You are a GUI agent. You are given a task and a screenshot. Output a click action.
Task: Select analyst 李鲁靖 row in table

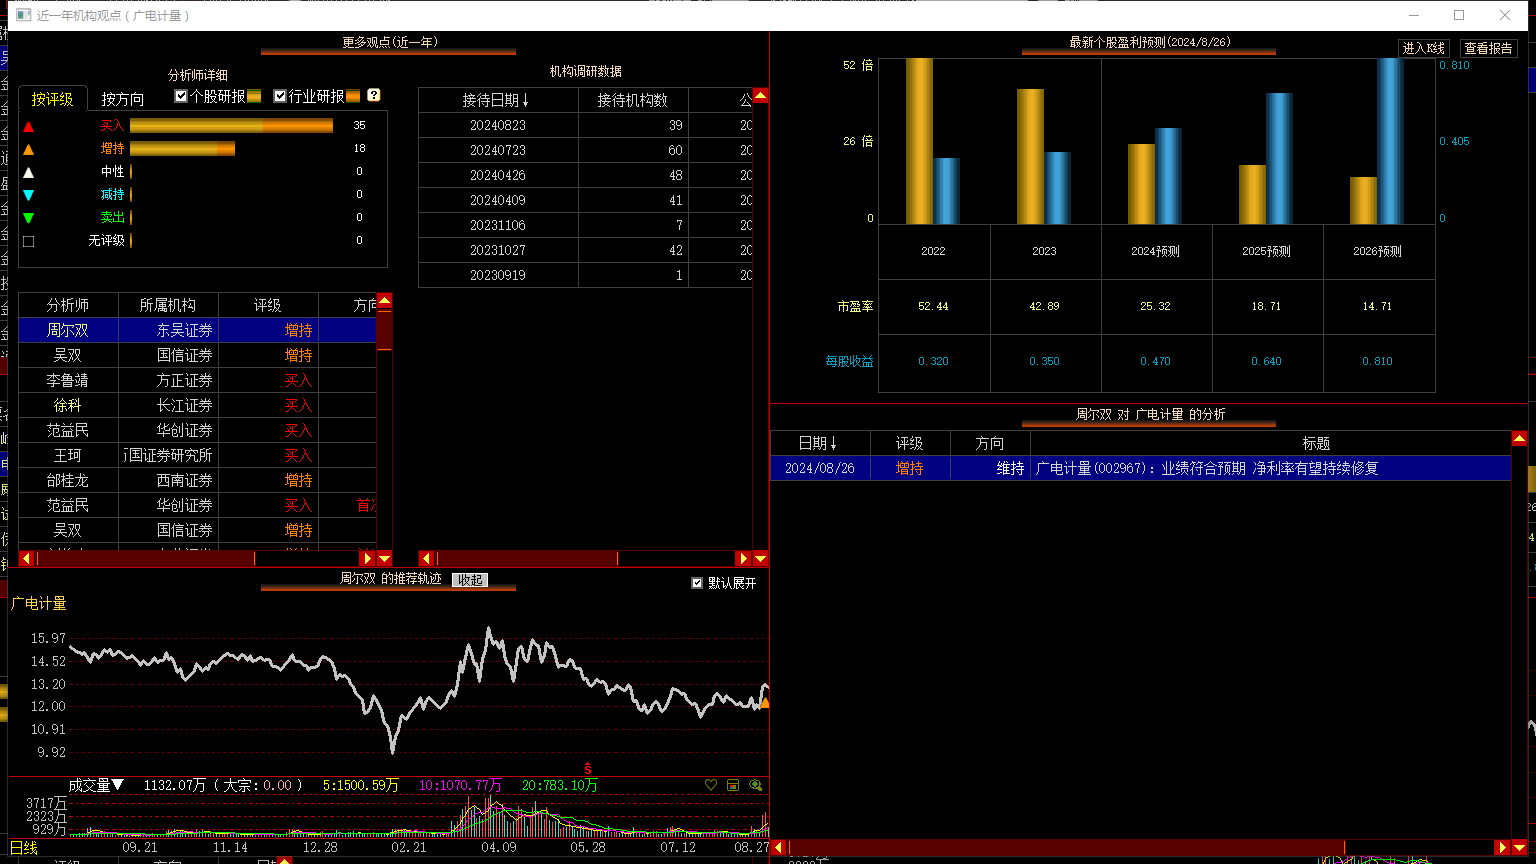[68, 380]
